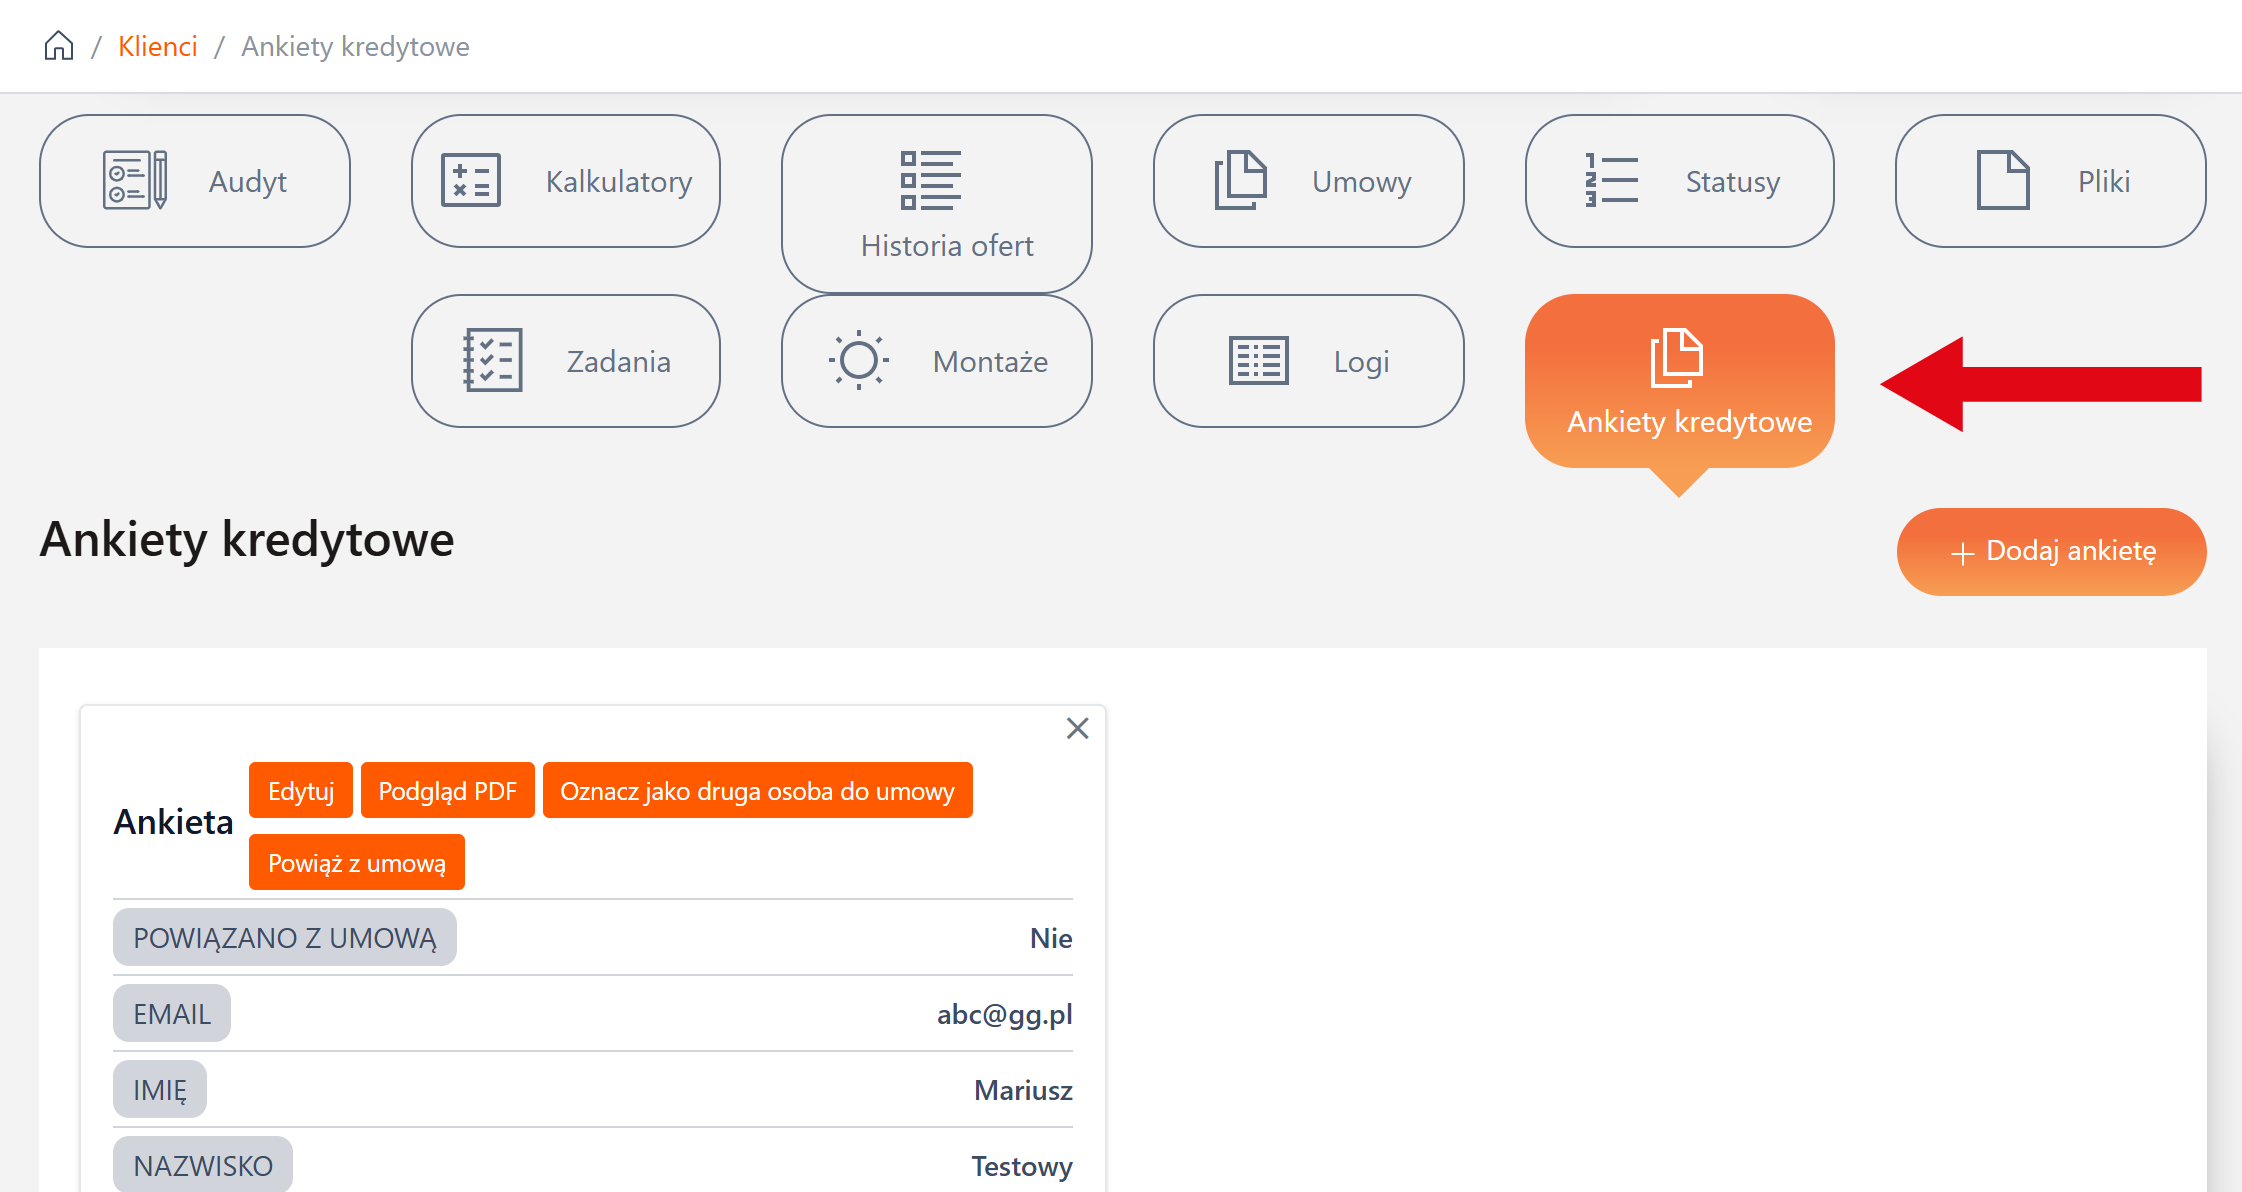
Task: Click the POWIĄZANO Z UMOWĄ label
Action: coord(285,938)
